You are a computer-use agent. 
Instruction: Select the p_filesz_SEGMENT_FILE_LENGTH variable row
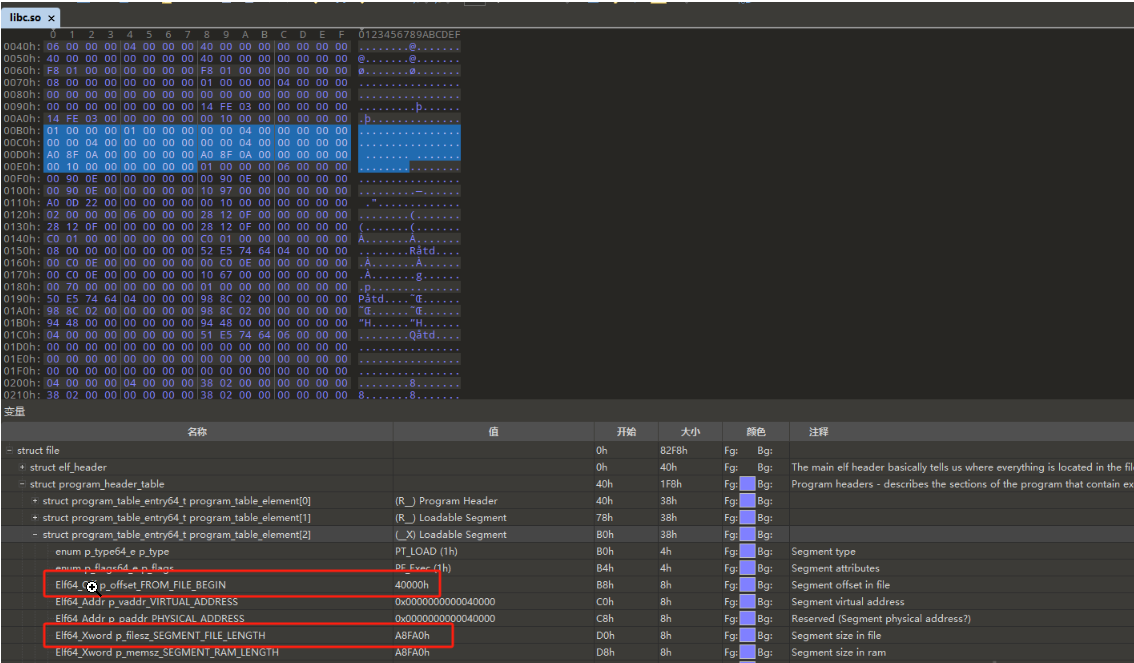click(567, 636)
